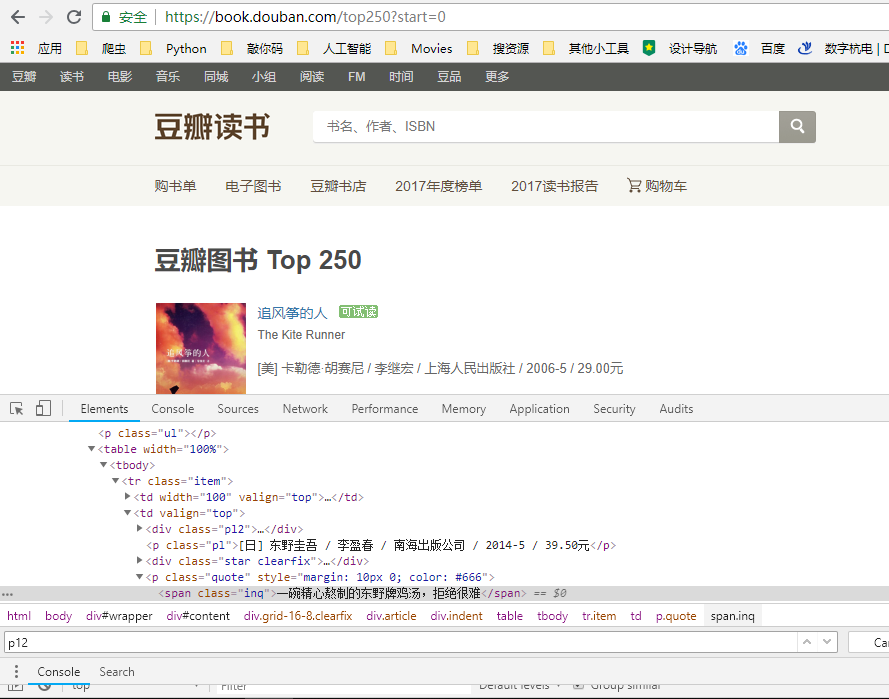Open the 爬虫 bookmark folder
The image size is (889, 699).
click(x=102, y=48)
